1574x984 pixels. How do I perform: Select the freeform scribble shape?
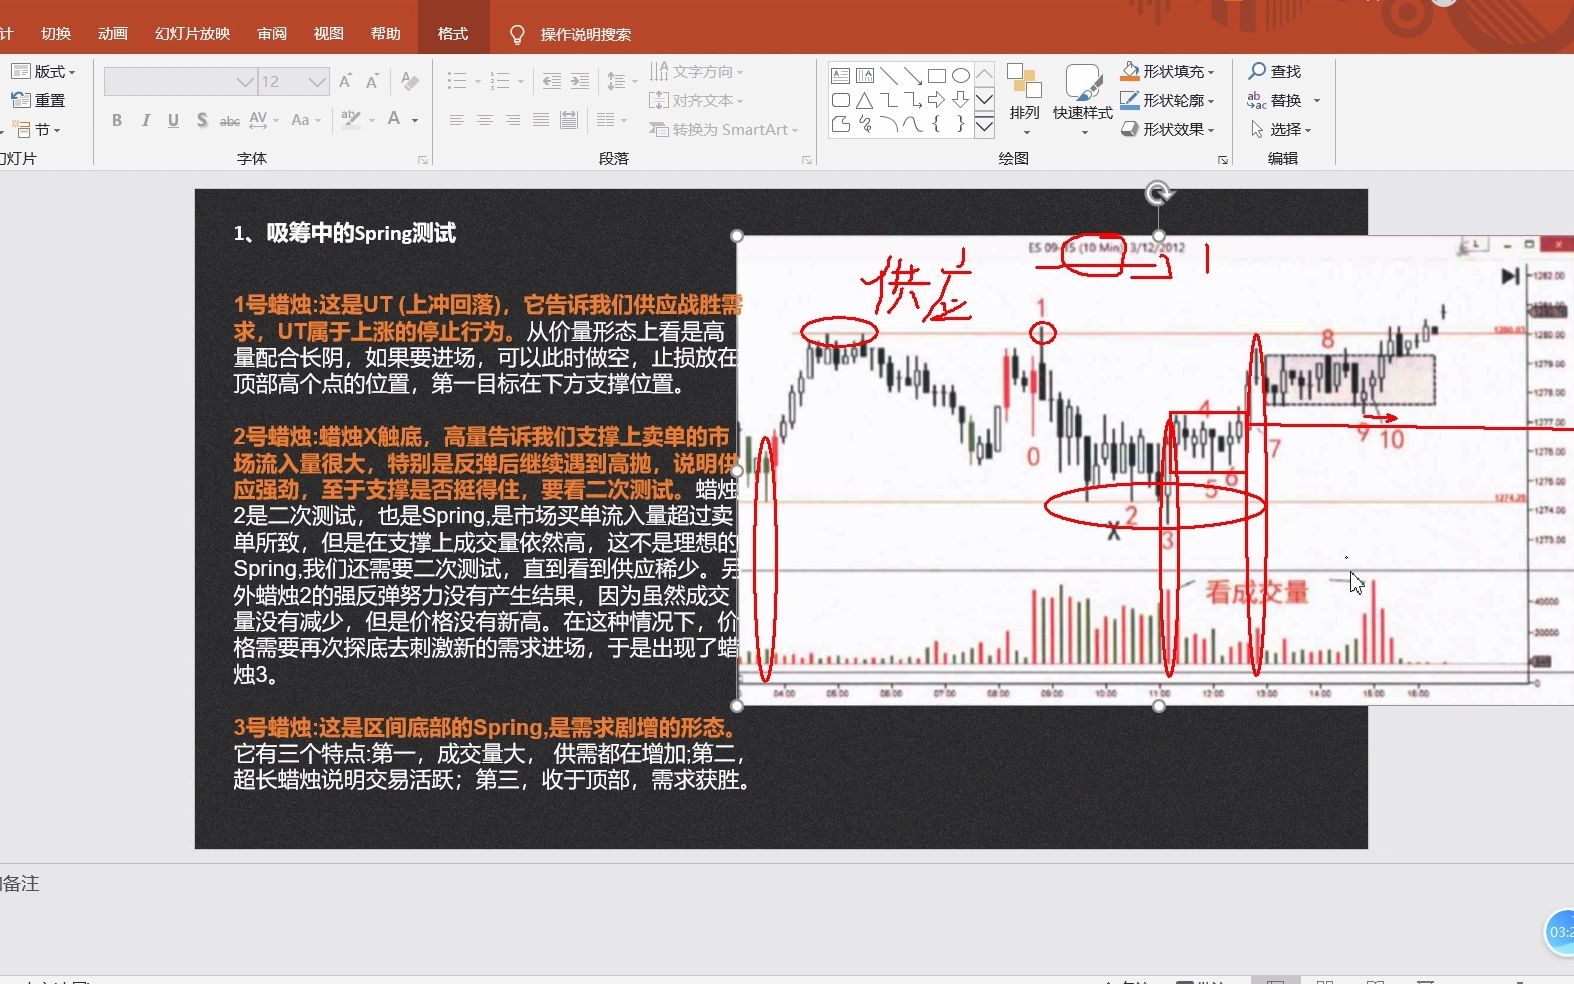[865, 124]
